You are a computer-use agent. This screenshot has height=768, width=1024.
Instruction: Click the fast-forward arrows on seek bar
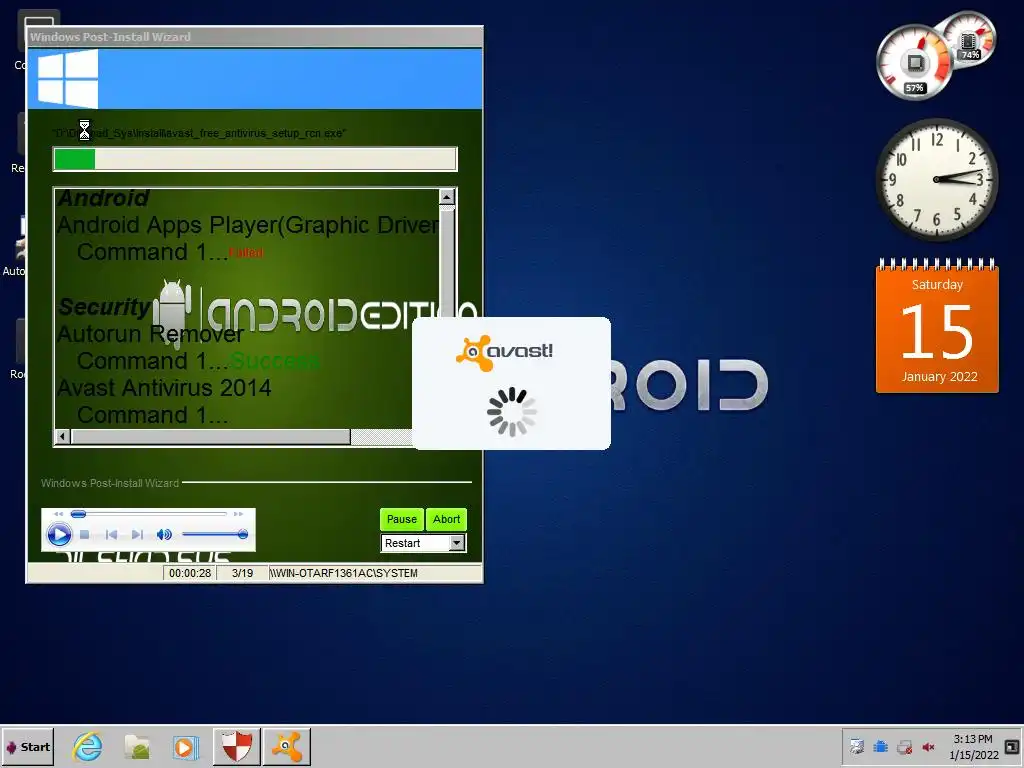tap(238, 514)
